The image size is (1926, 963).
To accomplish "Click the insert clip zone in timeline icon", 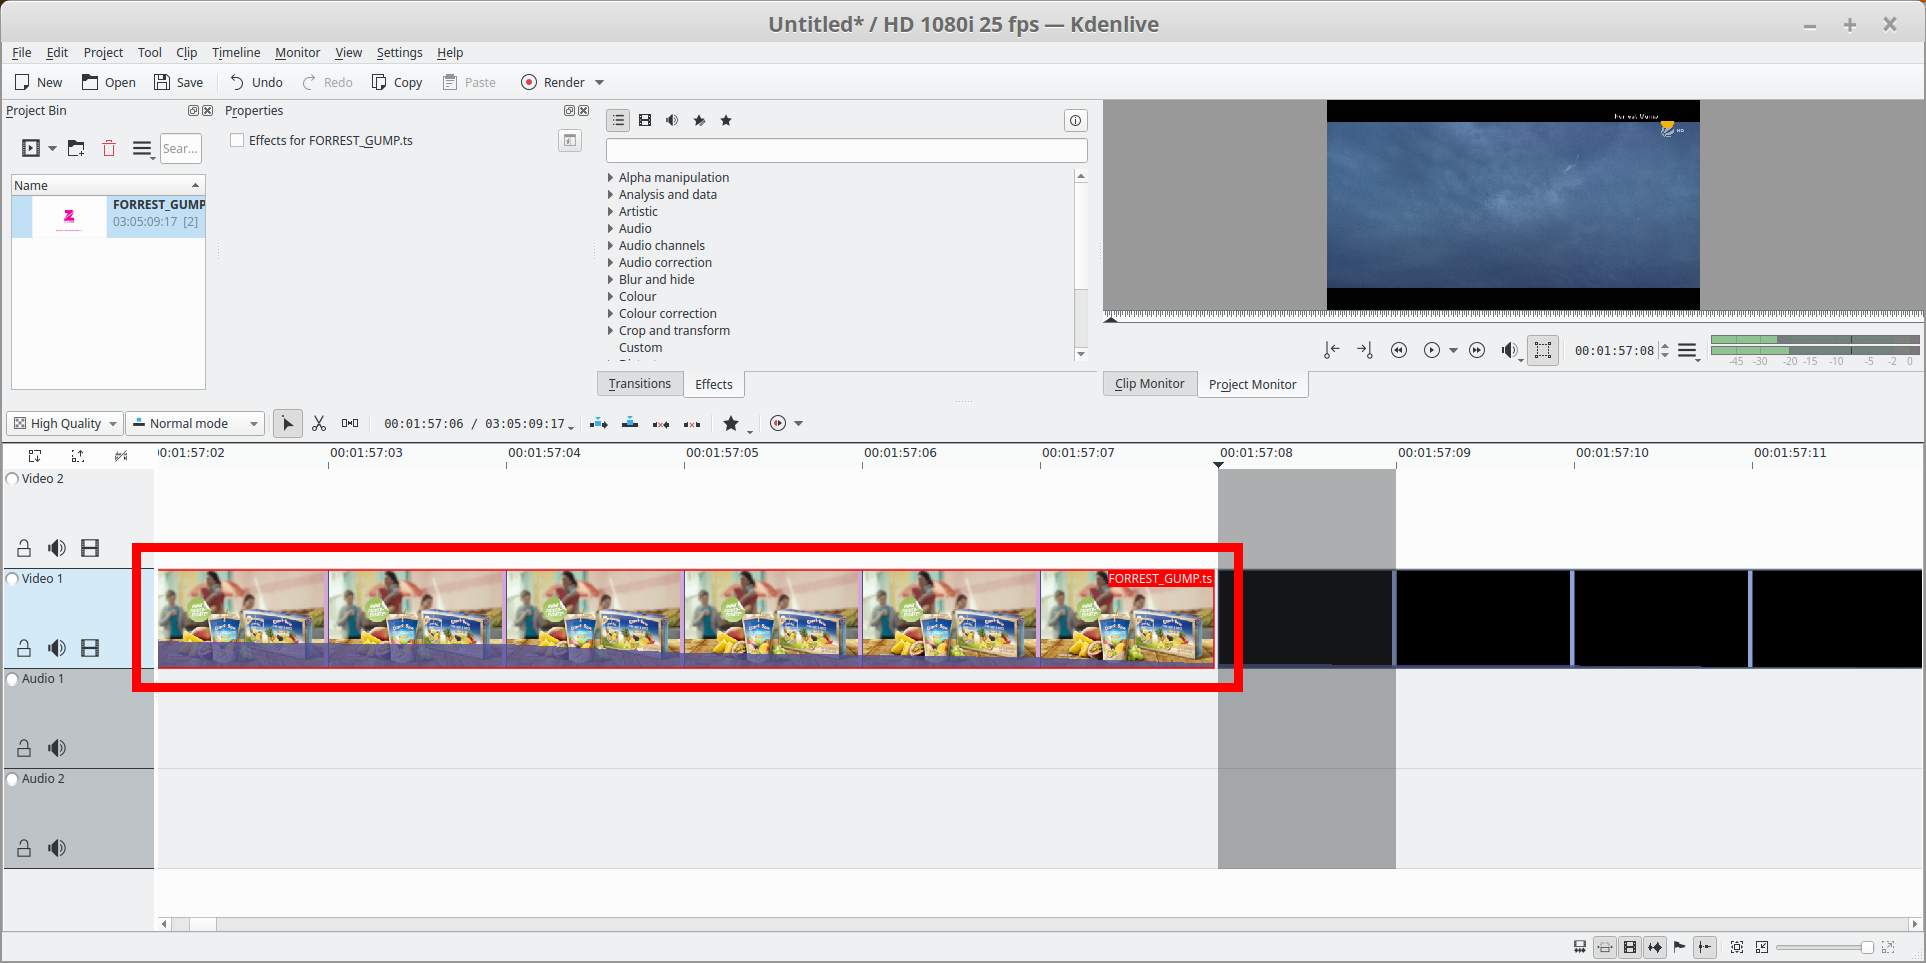I will (598, 424).
